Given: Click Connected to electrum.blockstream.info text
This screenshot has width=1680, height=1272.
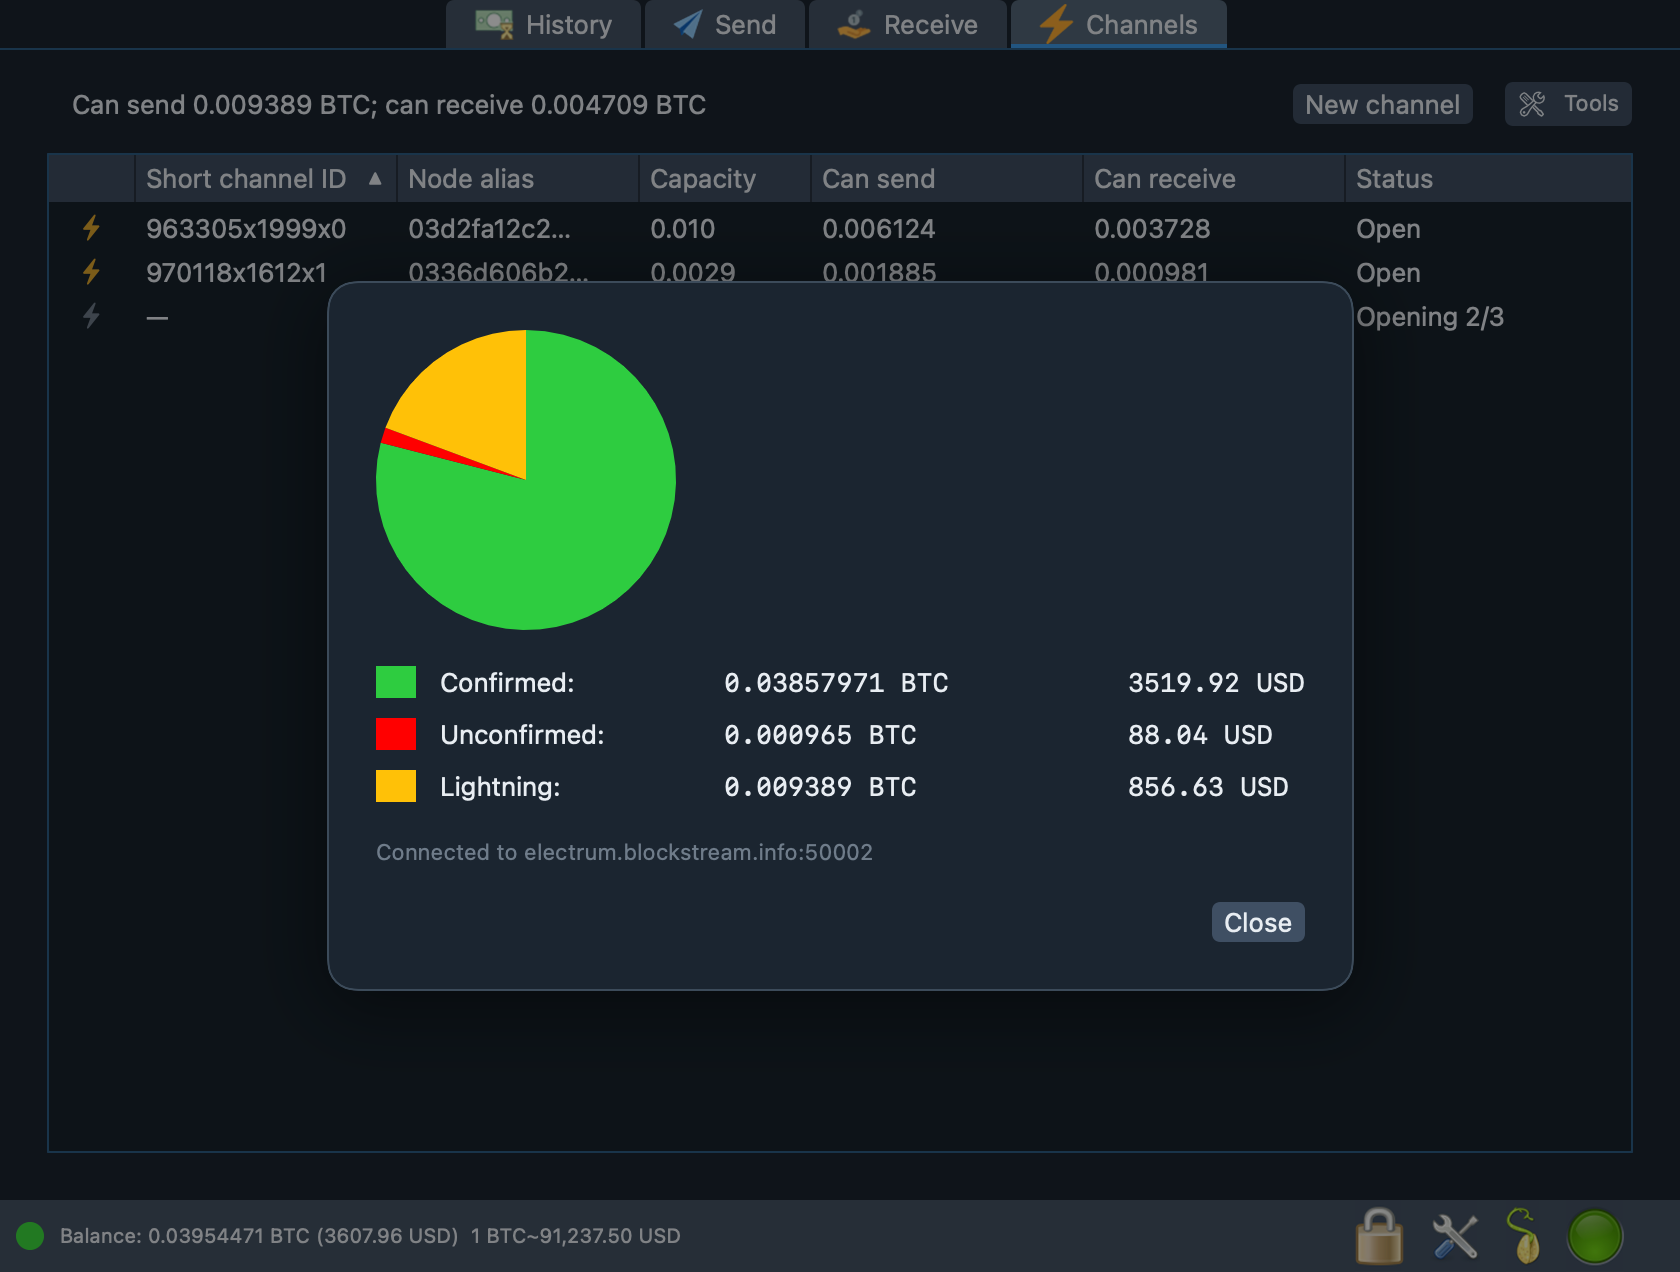Looking at the screenshot, I should (624, 852).
